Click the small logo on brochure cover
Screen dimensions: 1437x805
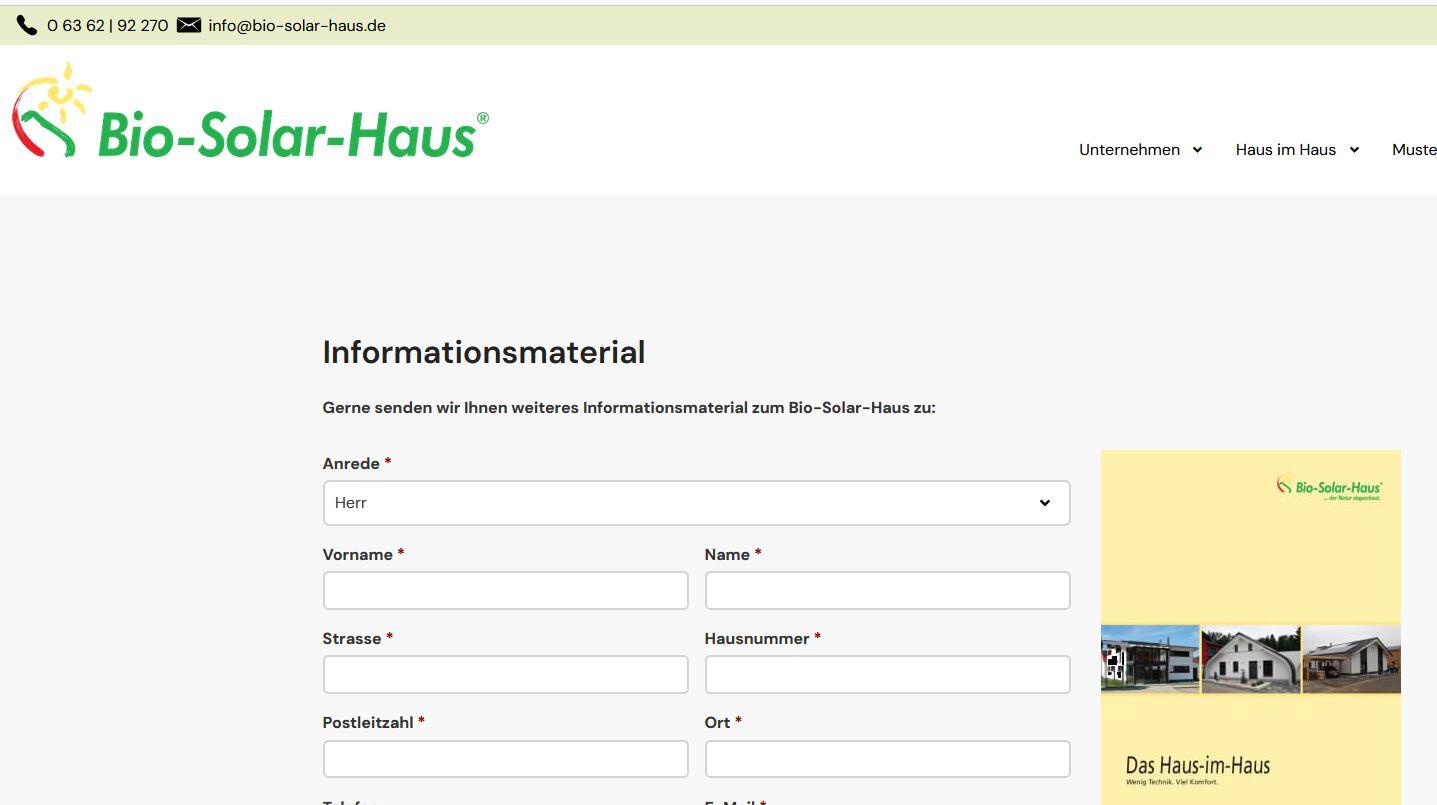pyautogui.click(x=1329, y=487)
